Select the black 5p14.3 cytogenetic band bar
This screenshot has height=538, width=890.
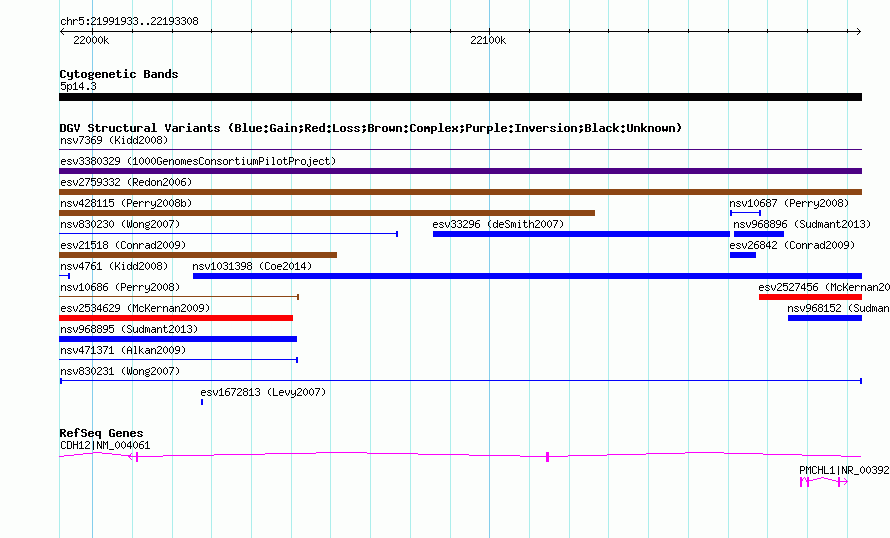coord(460,97)
